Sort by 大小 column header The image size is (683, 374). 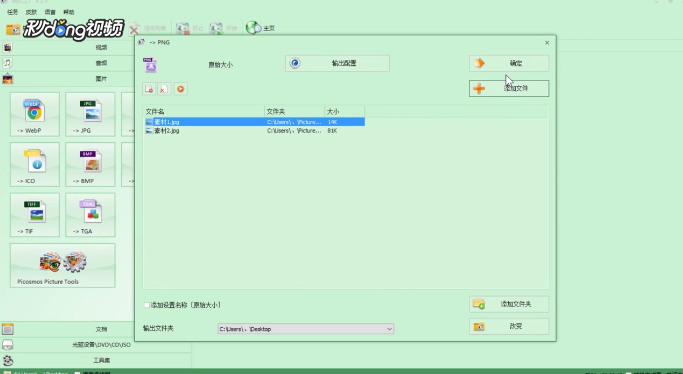click(x=345, y=111)
